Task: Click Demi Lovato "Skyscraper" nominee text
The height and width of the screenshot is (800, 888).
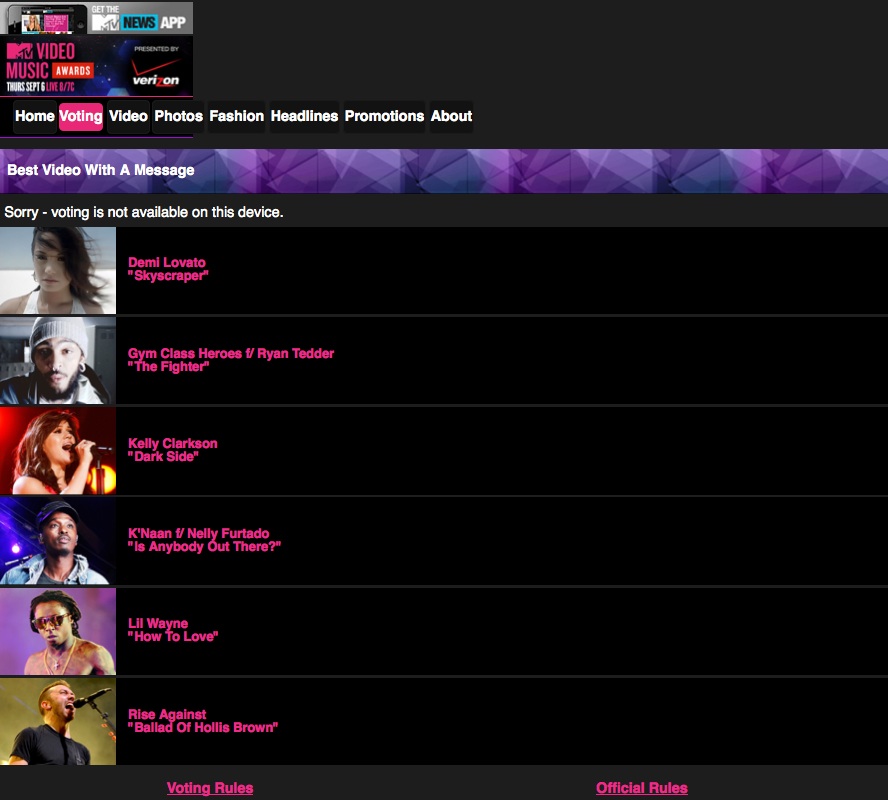Action: [x=168, y=269]
